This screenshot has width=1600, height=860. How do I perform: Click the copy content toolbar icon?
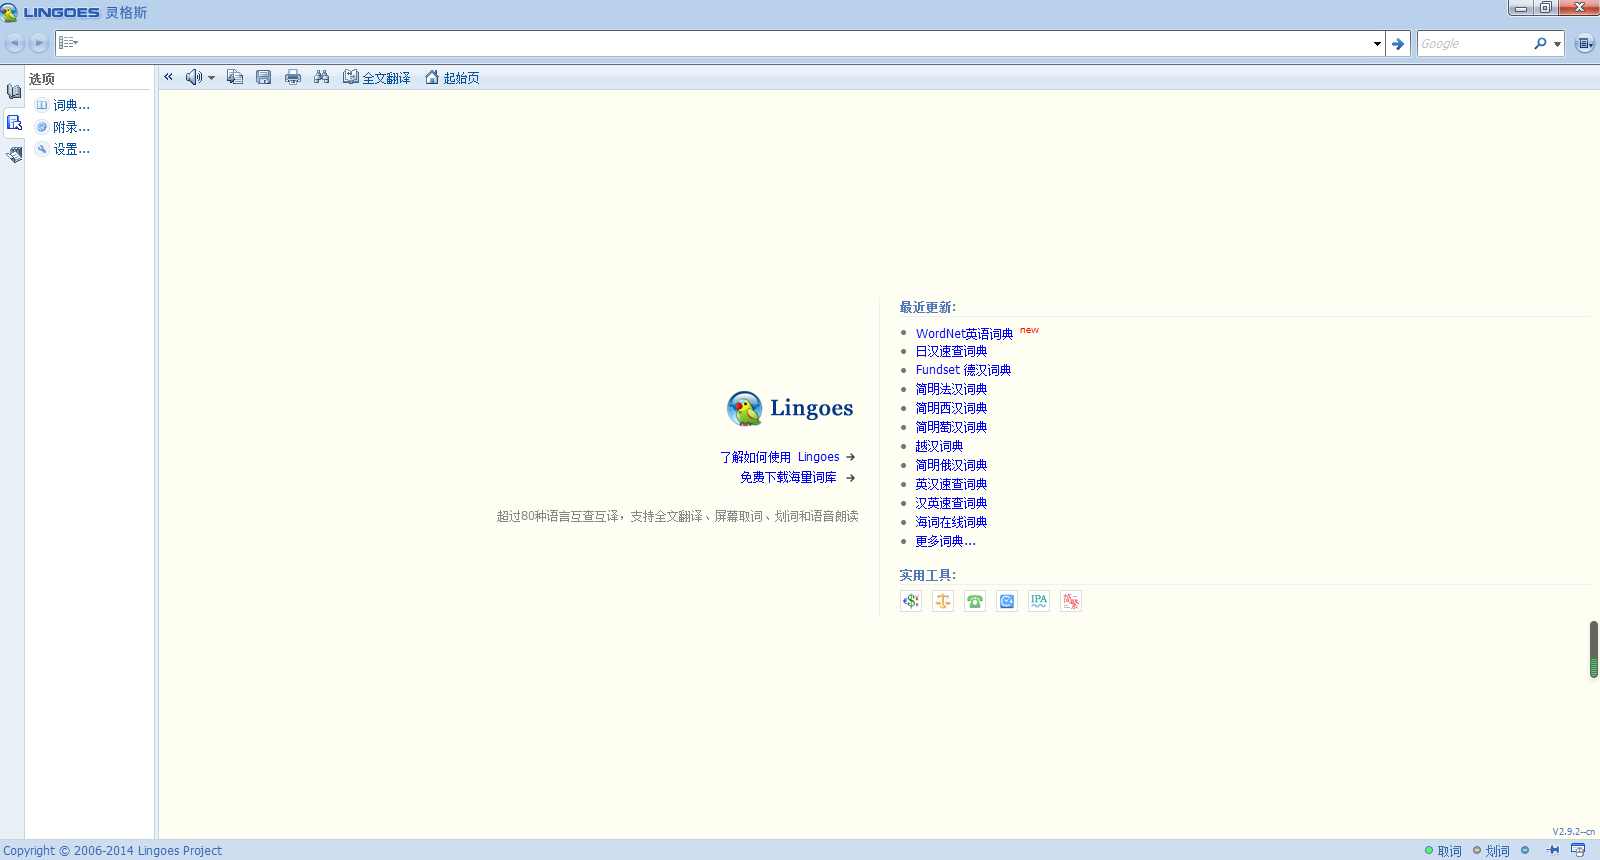click(235, 77)
